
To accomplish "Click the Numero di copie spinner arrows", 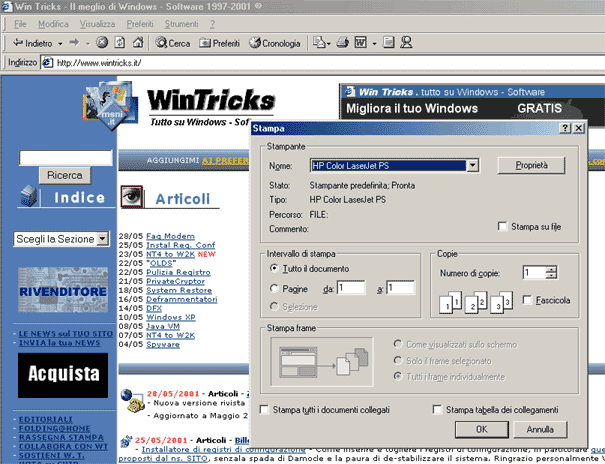I will 552,273.
